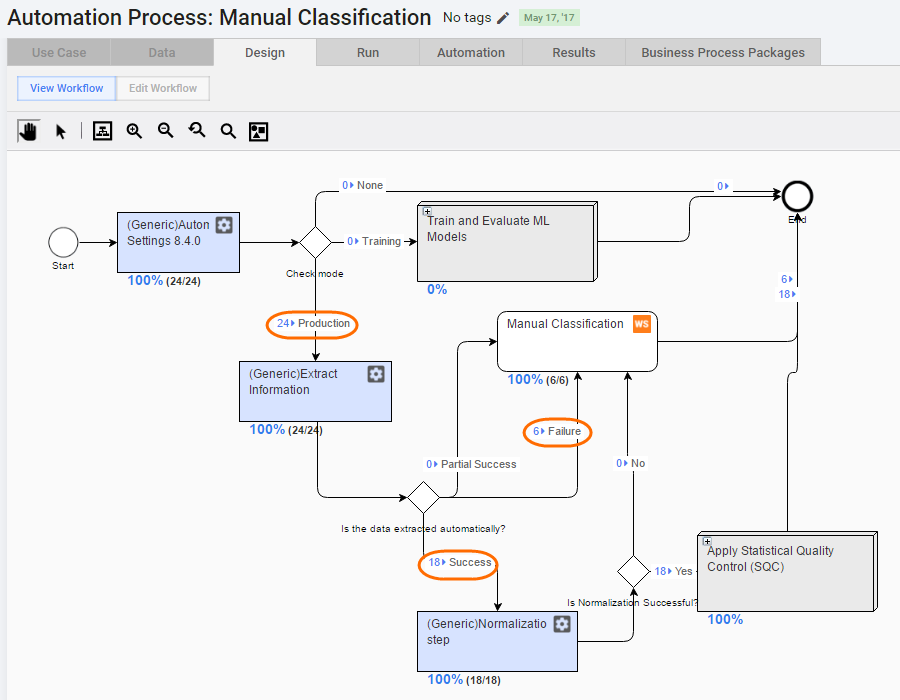Open the Automation tab
900x700 pixels.
click(471, 52)
